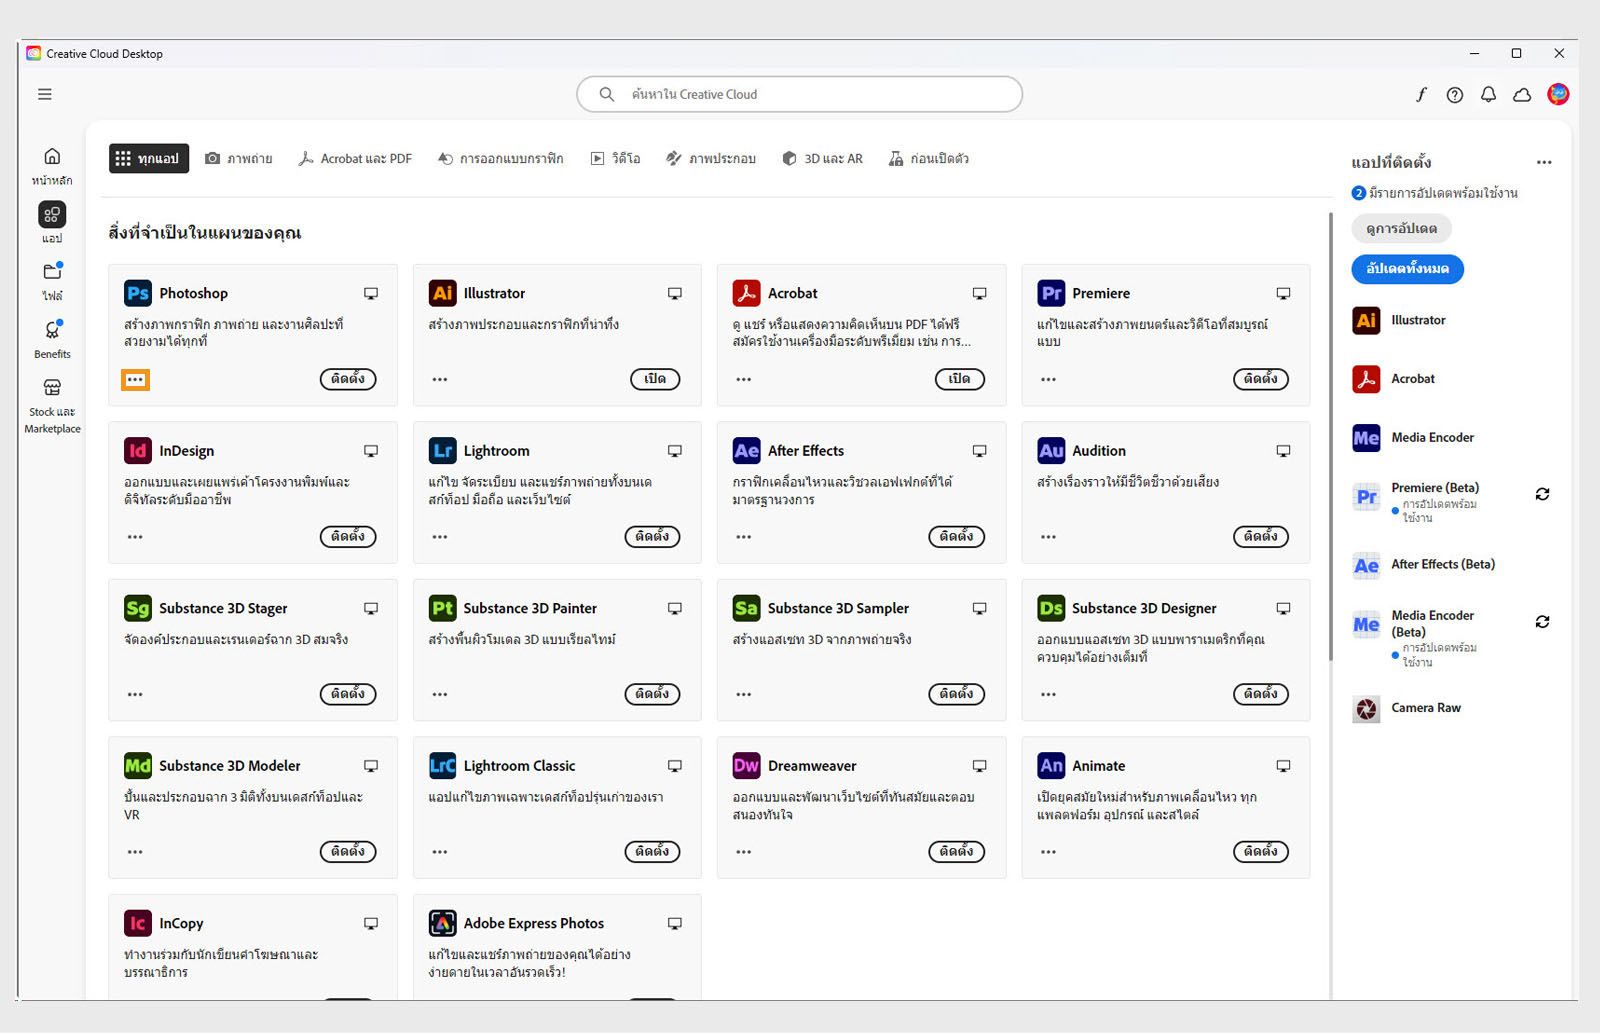Viewport: 1600px width, 1033px height.
Task: Open more options on Premiere card
Action: (1048, 380)
